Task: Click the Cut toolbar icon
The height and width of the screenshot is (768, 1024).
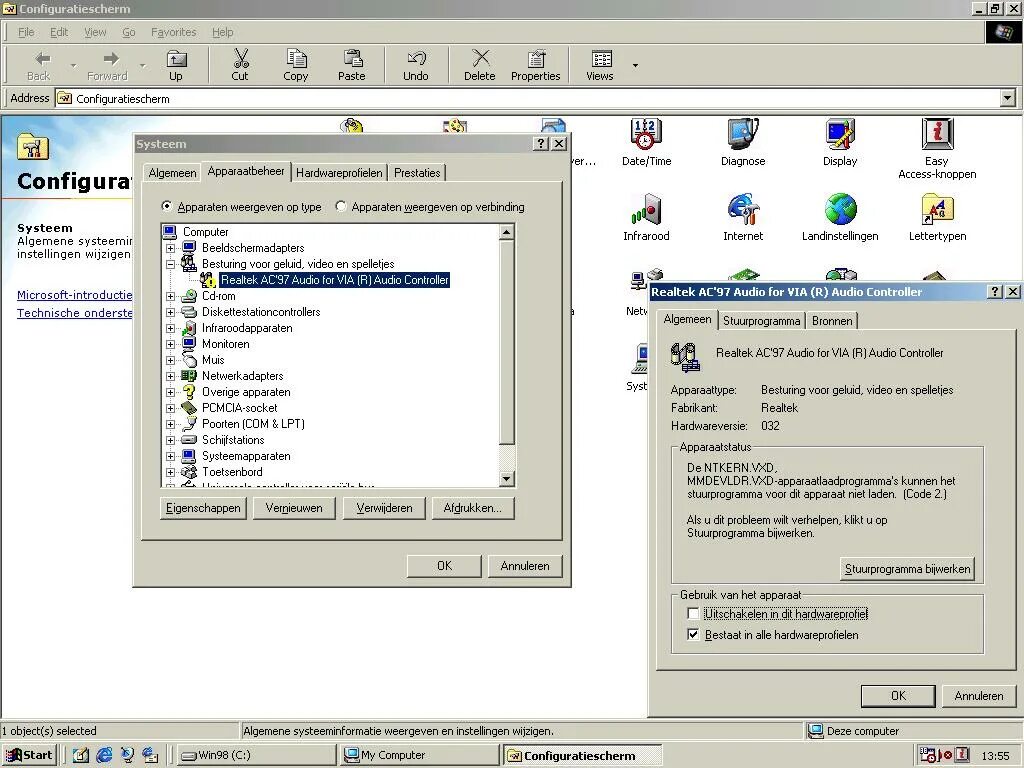Action: 240,65
